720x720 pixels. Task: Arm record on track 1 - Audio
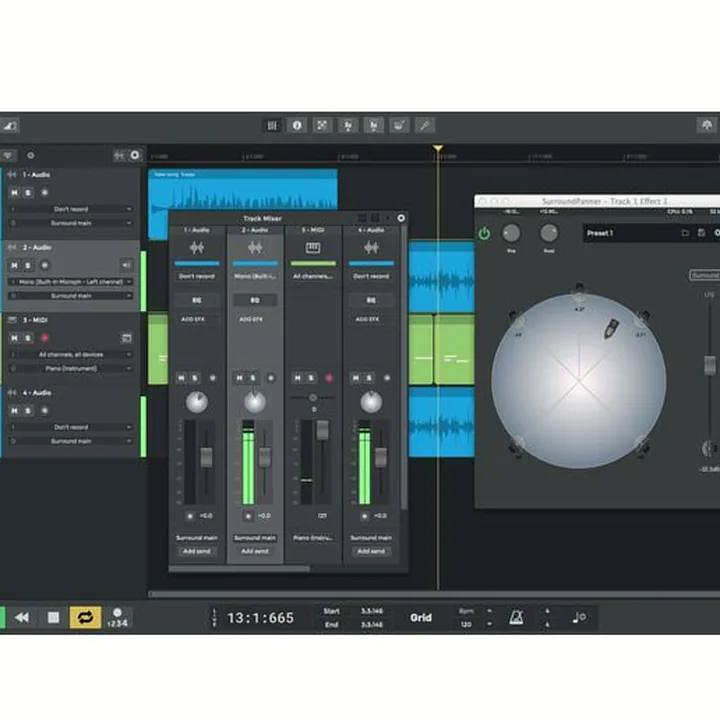45,192
